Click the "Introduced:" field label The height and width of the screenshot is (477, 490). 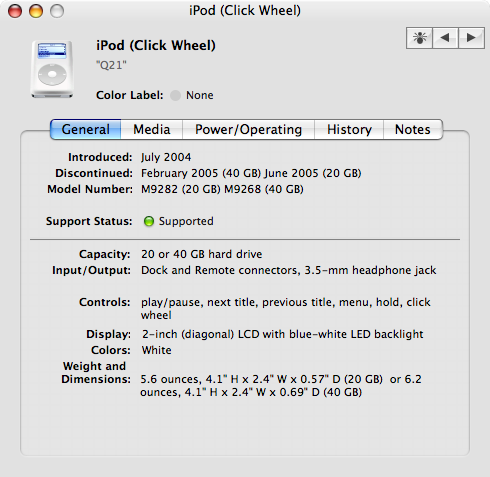click(100, 157)
